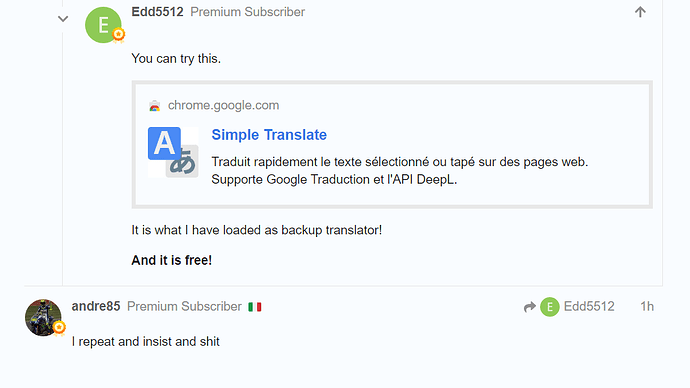Image resolution: width=690 pixels, height=388 pixels.
Task: Click the Simple Translate extension thumbnail
Action: click(x=173, y=152)
